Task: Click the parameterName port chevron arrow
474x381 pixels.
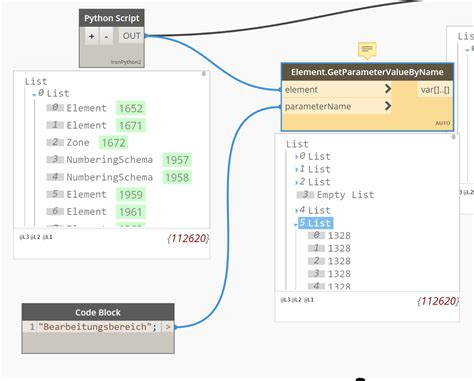Action: pyautogui.click(x=388, y=106)
